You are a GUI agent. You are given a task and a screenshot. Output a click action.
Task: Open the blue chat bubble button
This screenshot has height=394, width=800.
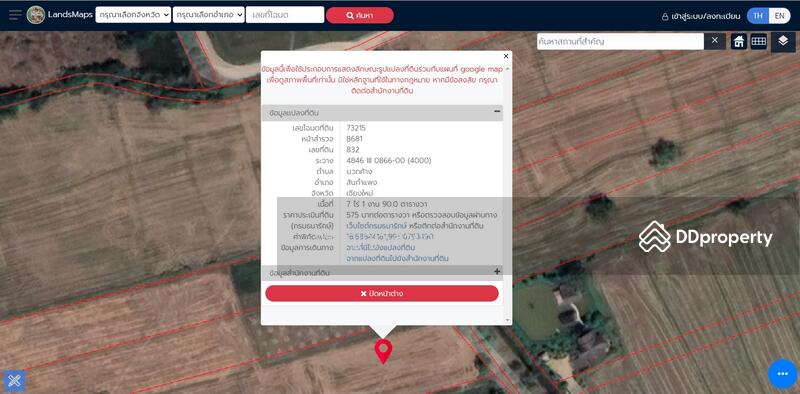pyautogui.click(x=783, y=374)
